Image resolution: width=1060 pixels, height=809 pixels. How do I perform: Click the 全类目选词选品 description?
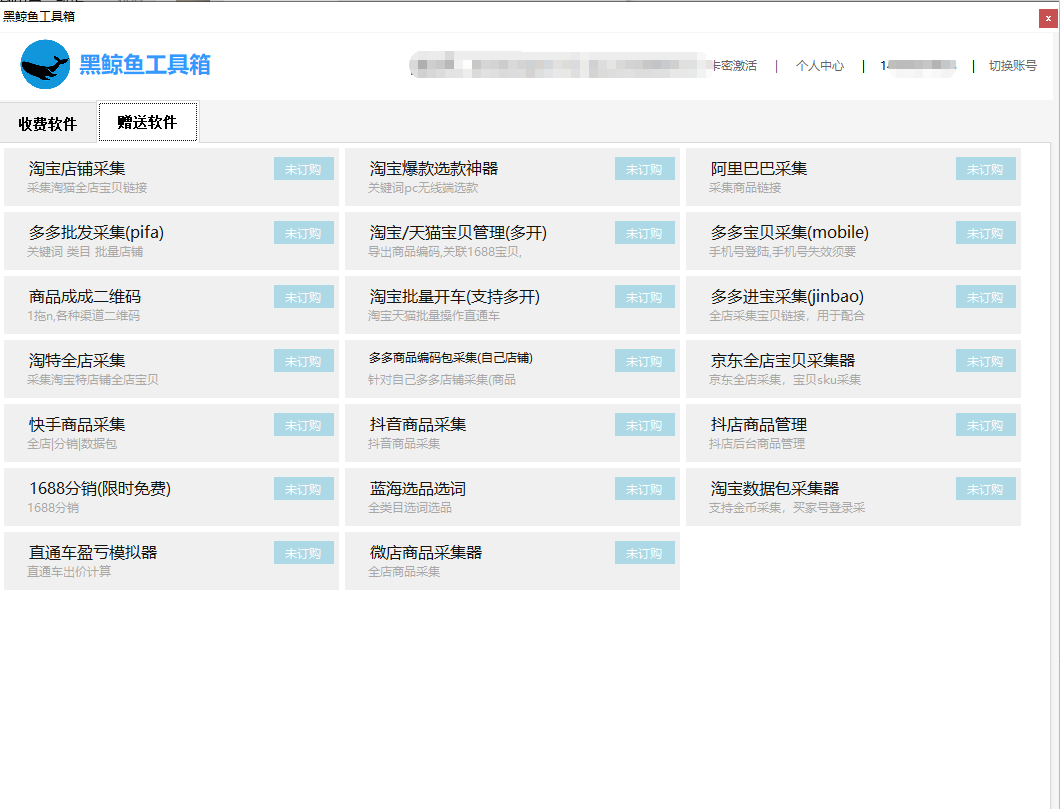point(410,508)
